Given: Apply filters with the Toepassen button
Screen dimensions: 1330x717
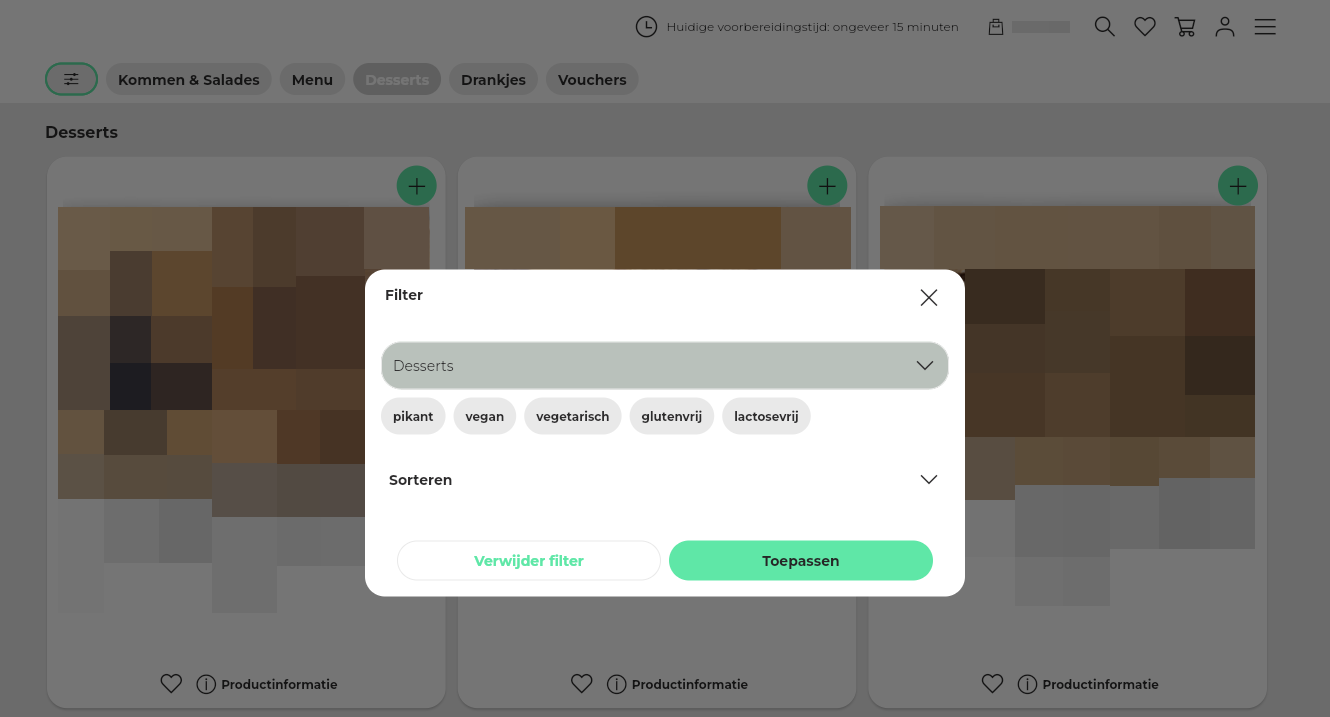Looking at the screenshot, I should pos(800,561).
